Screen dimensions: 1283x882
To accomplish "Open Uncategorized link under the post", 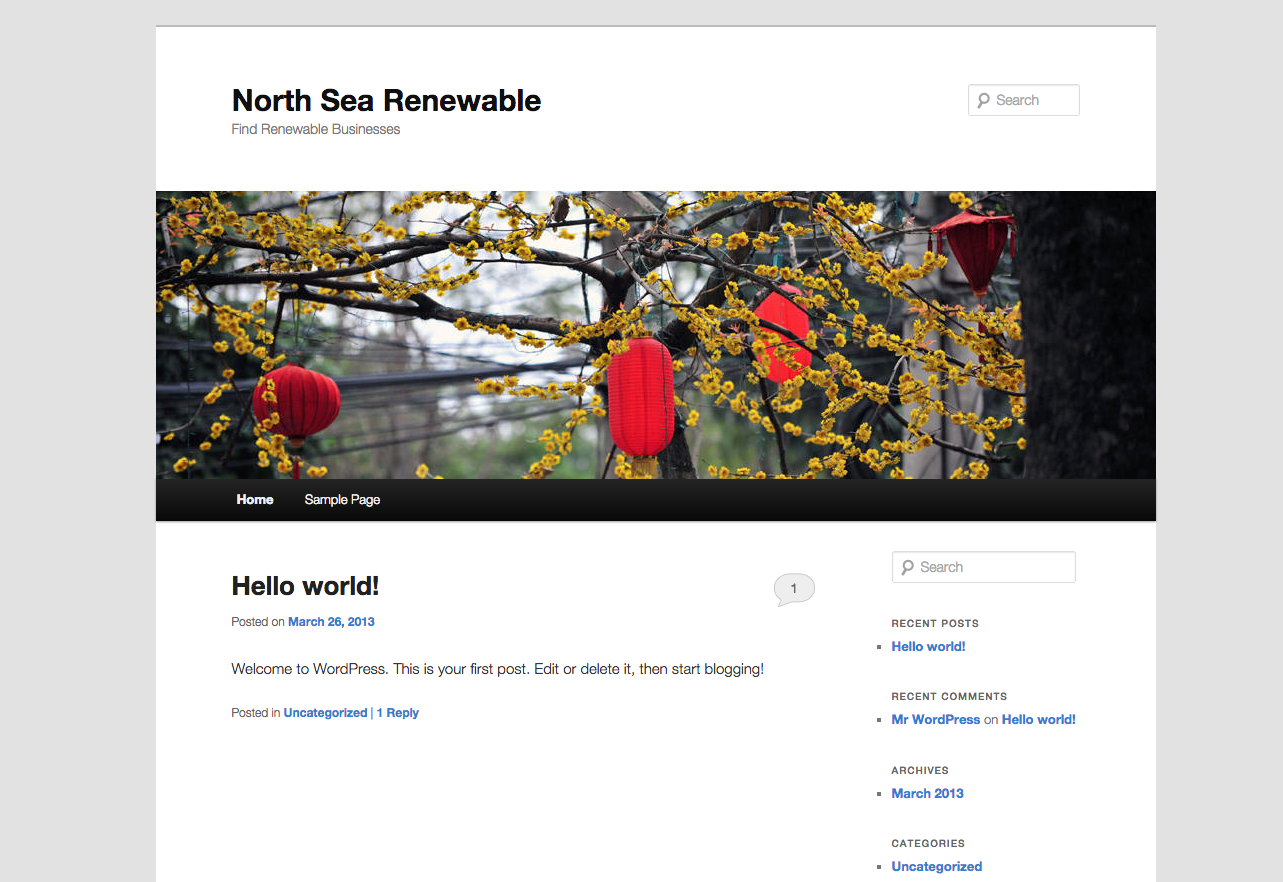I will (325, 713).
